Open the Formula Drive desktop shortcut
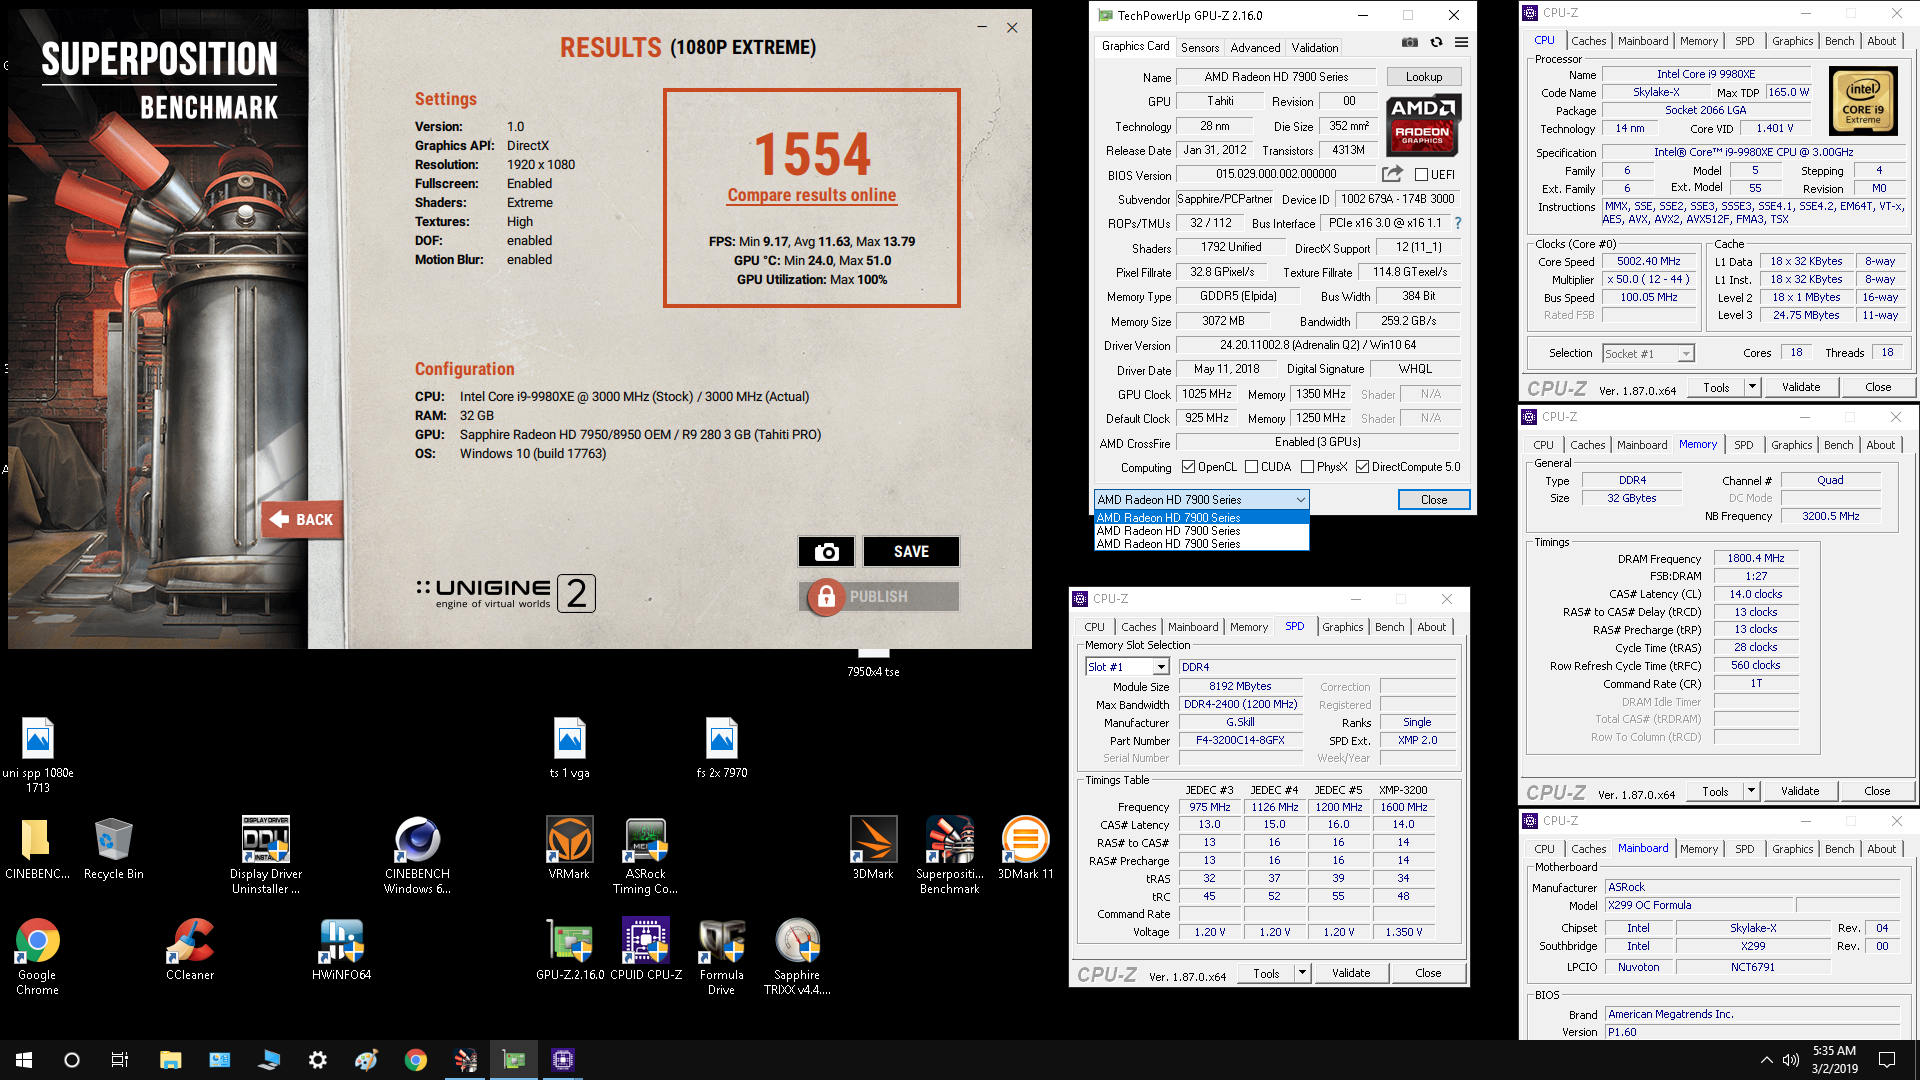 tap(721, 956)
